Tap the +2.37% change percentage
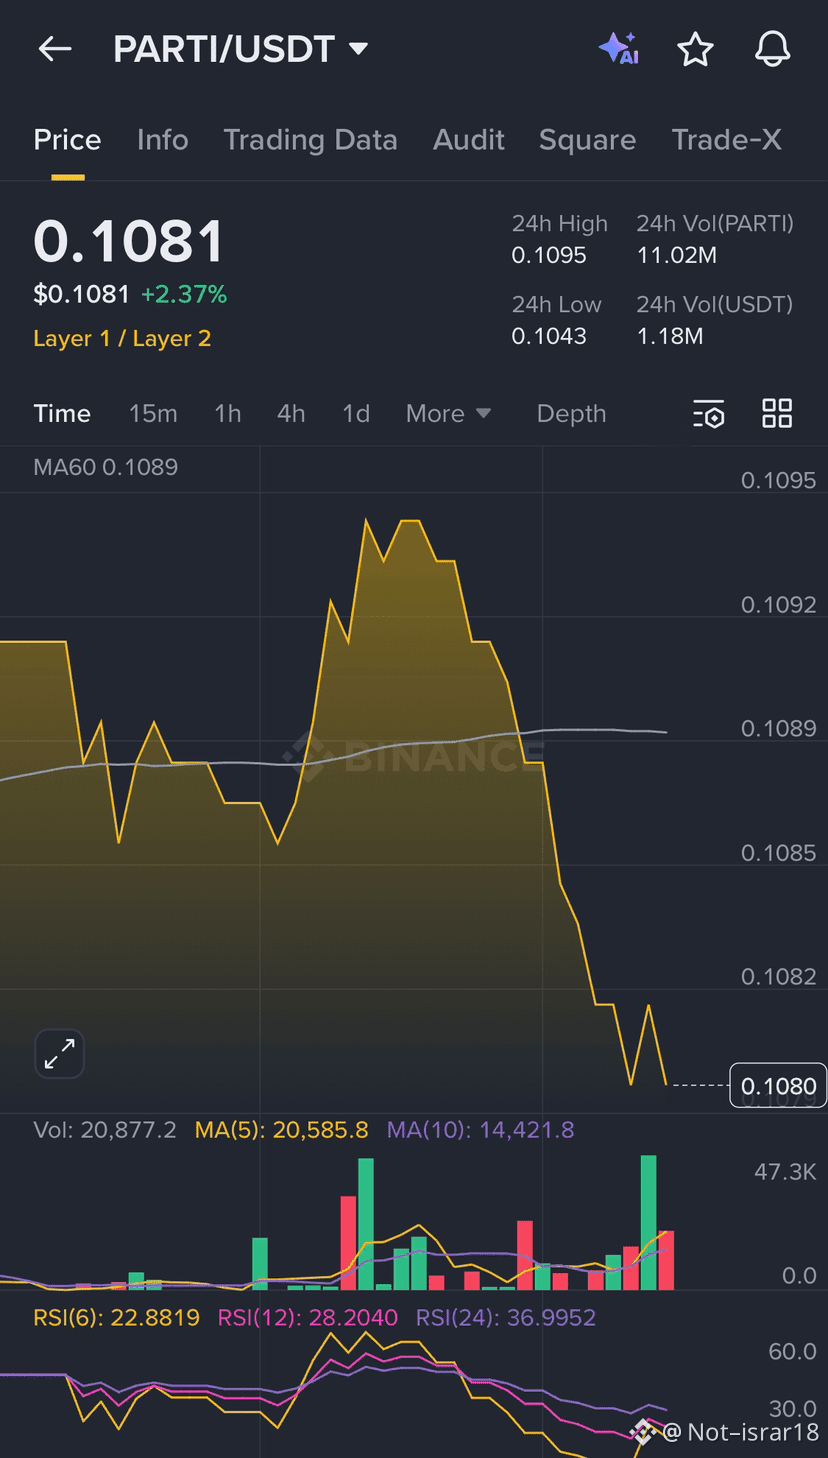This screenshot has width=828, height=1458. (184, 295)
